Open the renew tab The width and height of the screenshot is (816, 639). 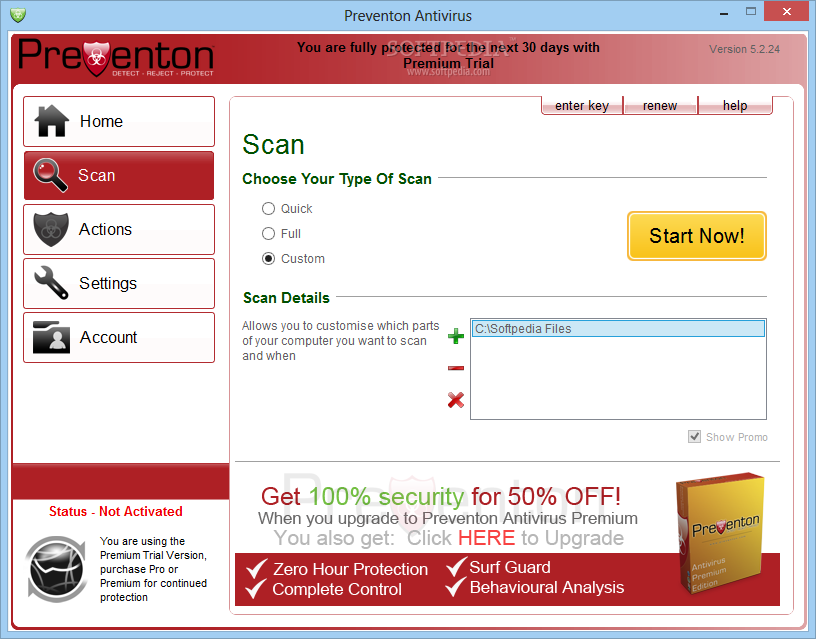[x=660, y=106]
